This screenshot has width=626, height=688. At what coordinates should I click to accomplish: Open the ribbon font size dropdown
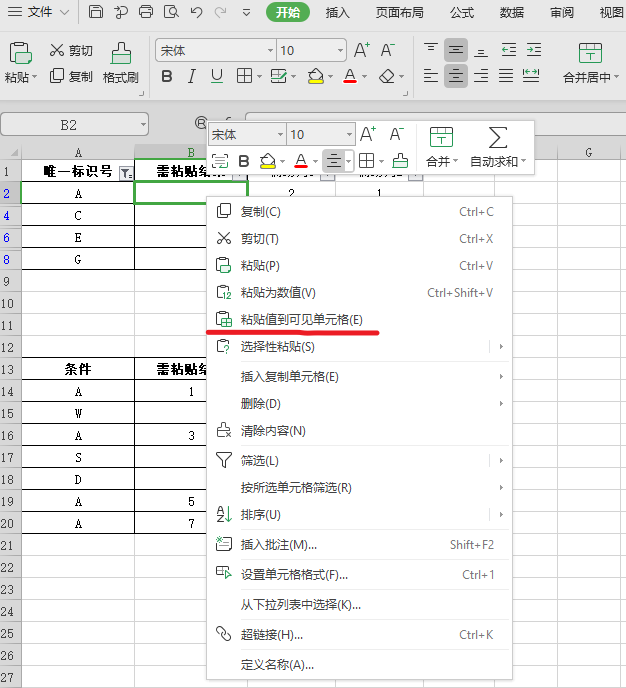point(340,50)
